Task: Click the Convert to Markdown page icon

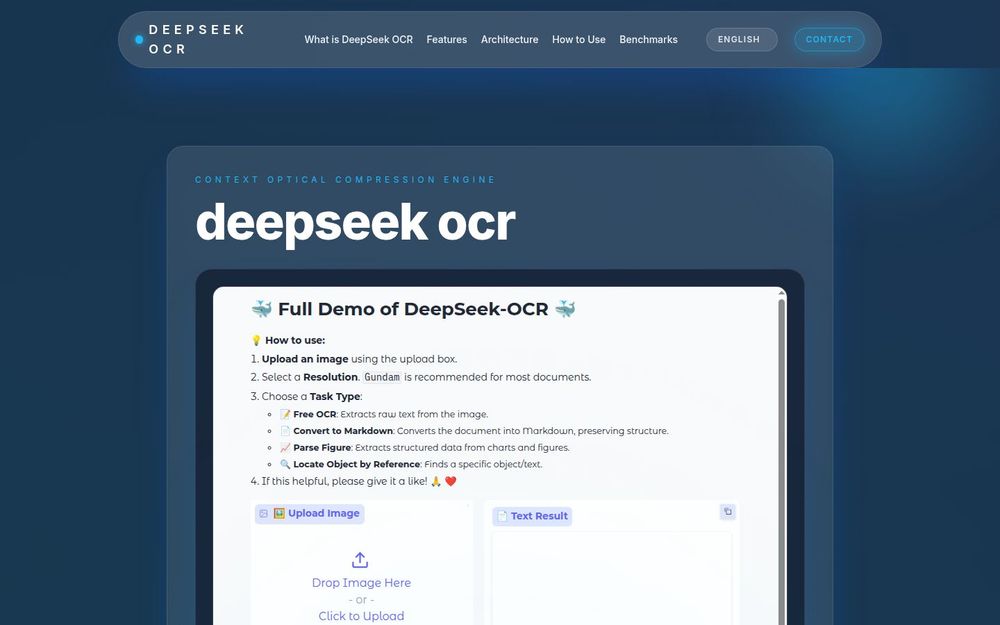Action: tap(285, 431)
